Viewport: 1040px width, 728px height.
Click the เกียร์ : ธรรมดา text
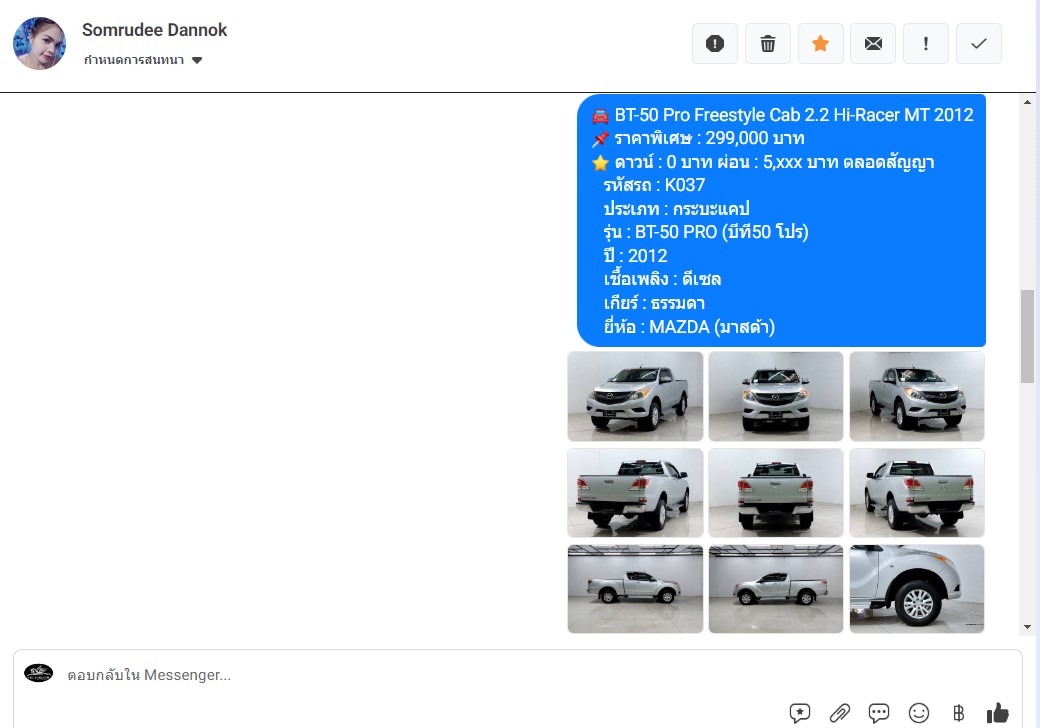click(654, 303)
